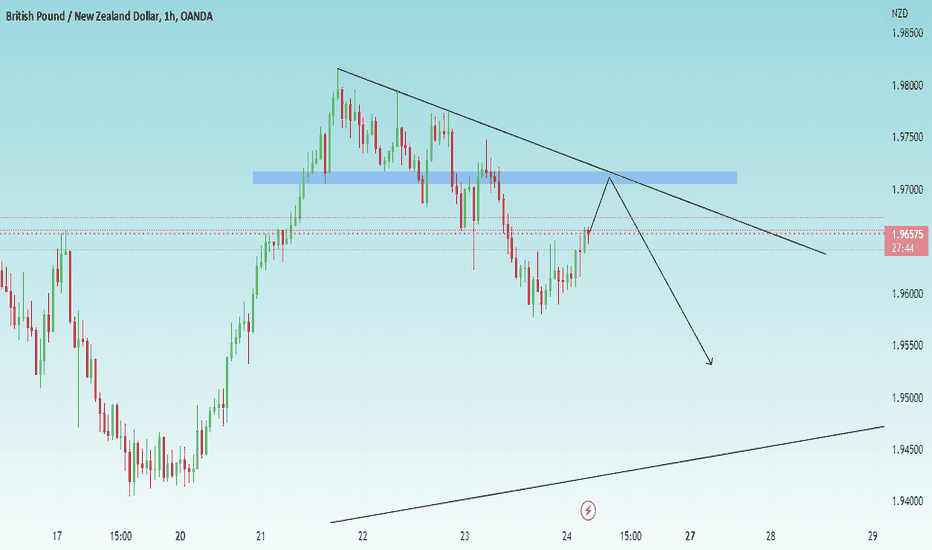Click the 1.98000 price axis label

[x=907, y=86]
